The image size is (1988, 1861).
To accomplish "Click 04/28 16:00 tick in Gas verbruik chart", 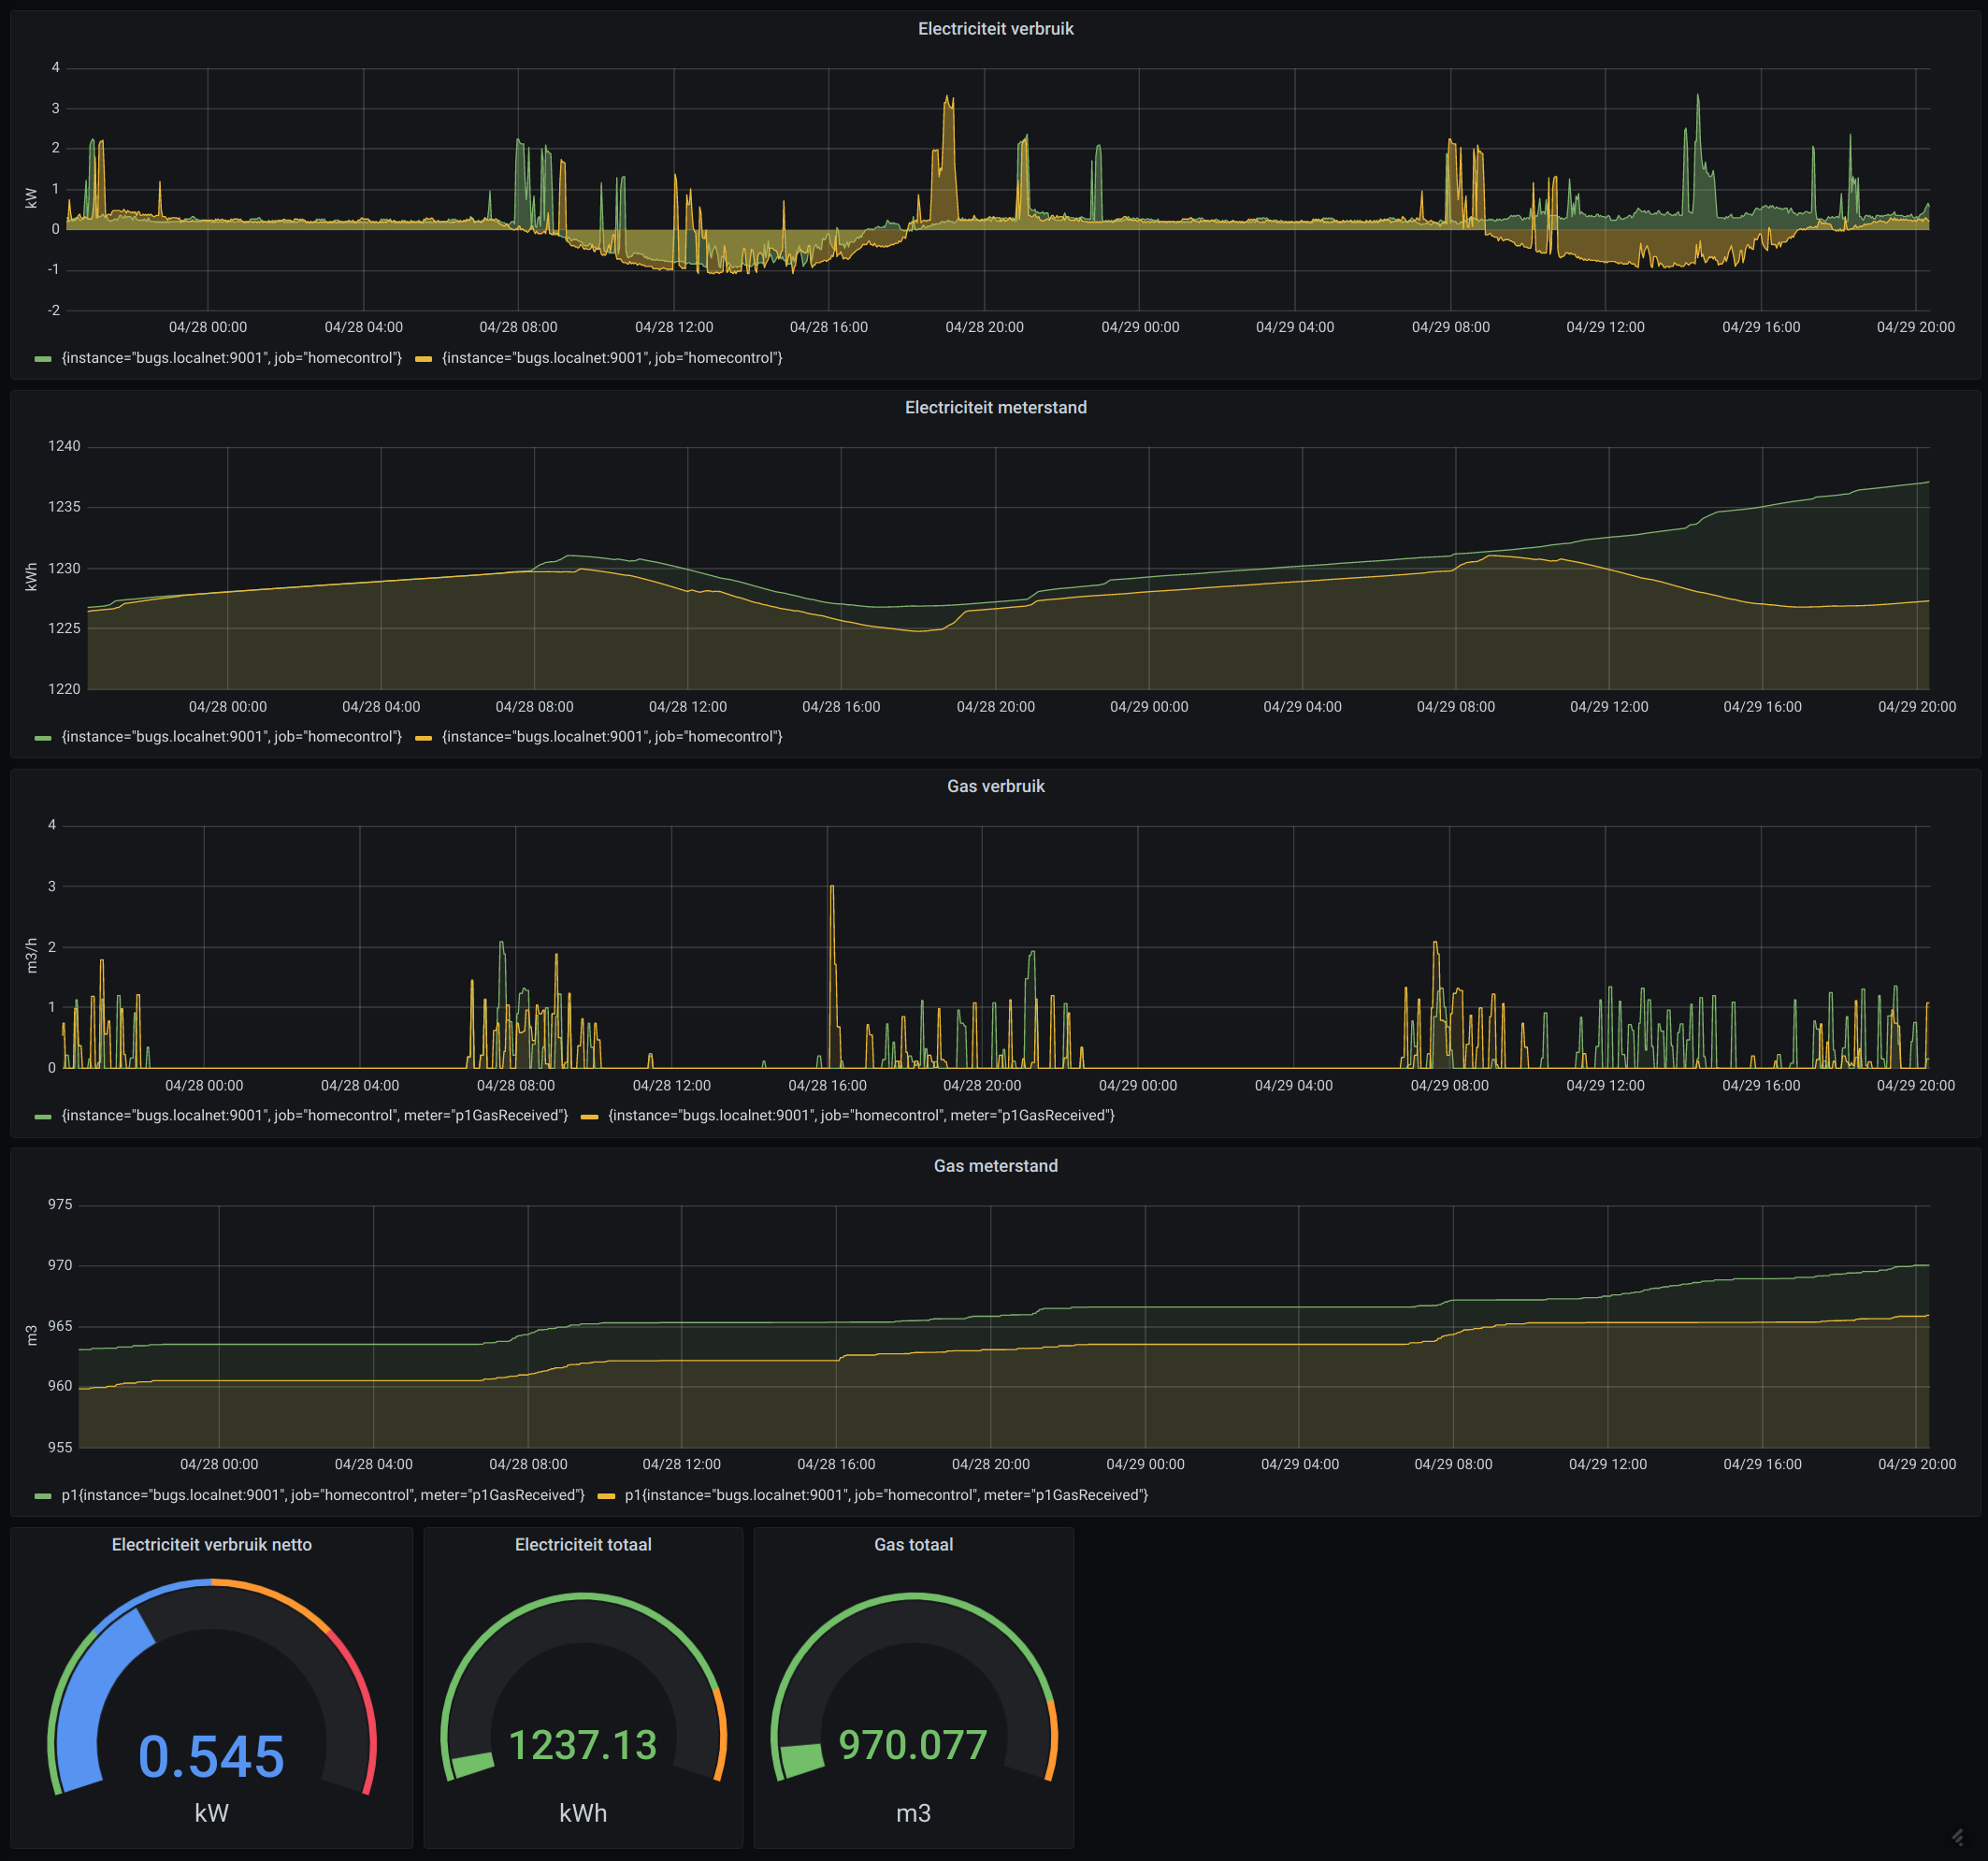I will click(827, 1086).
